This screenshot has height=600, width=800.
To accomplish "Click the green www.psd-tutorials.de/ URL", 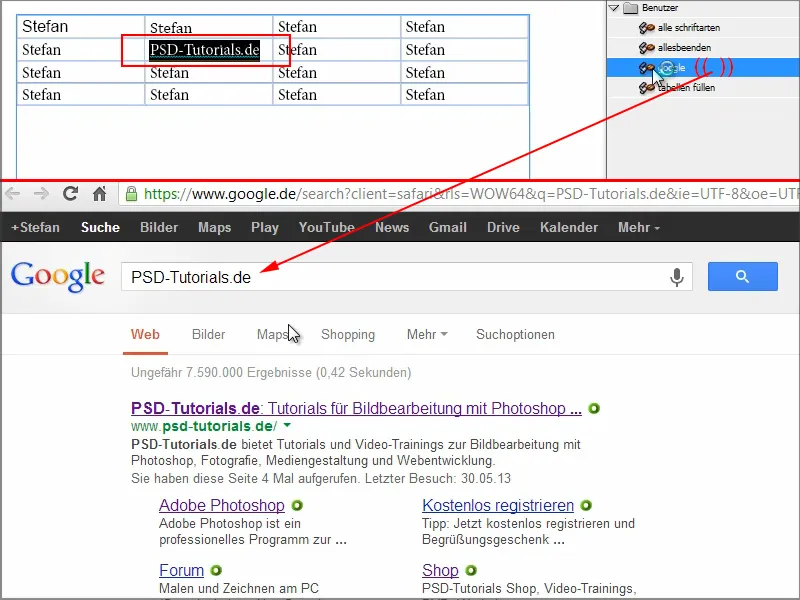I will pyautogui.click(x=204, y=426).
